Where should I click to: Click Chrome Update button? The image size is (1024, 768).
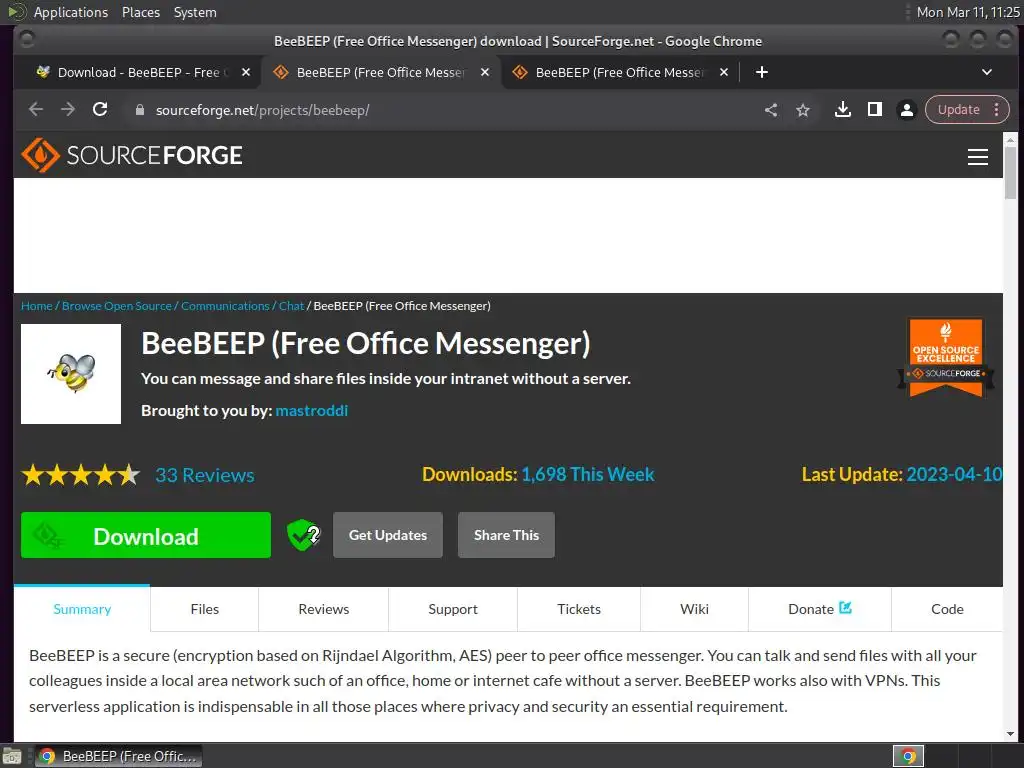tap(959, 110)
